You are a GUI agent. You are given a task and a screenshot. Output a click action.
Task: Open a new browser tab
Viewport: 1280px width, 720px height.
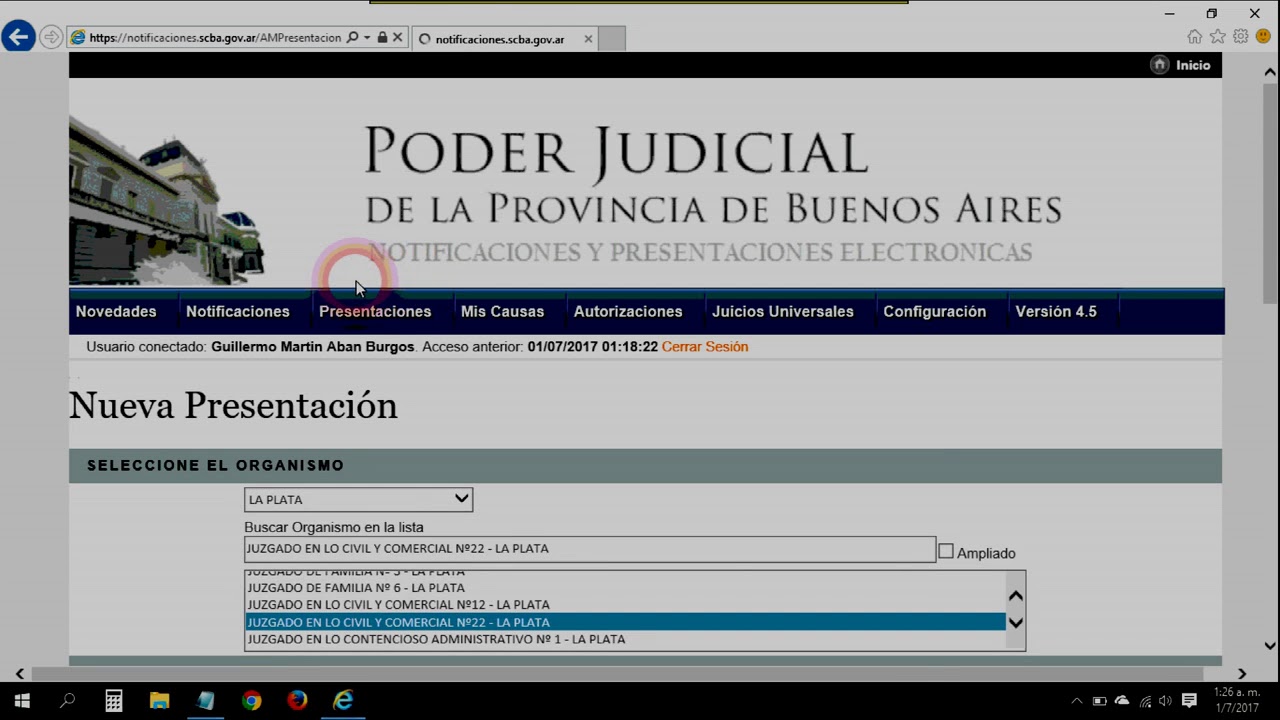(611, 39)
